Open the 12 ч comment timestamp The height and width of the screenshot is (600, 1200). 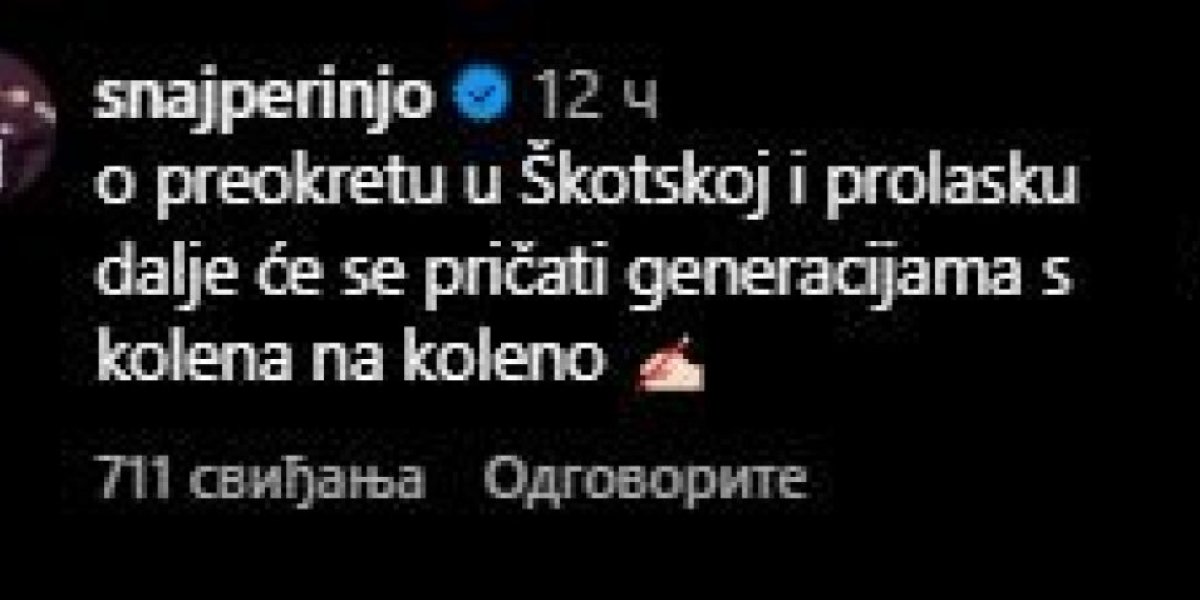tap(593, 99)
